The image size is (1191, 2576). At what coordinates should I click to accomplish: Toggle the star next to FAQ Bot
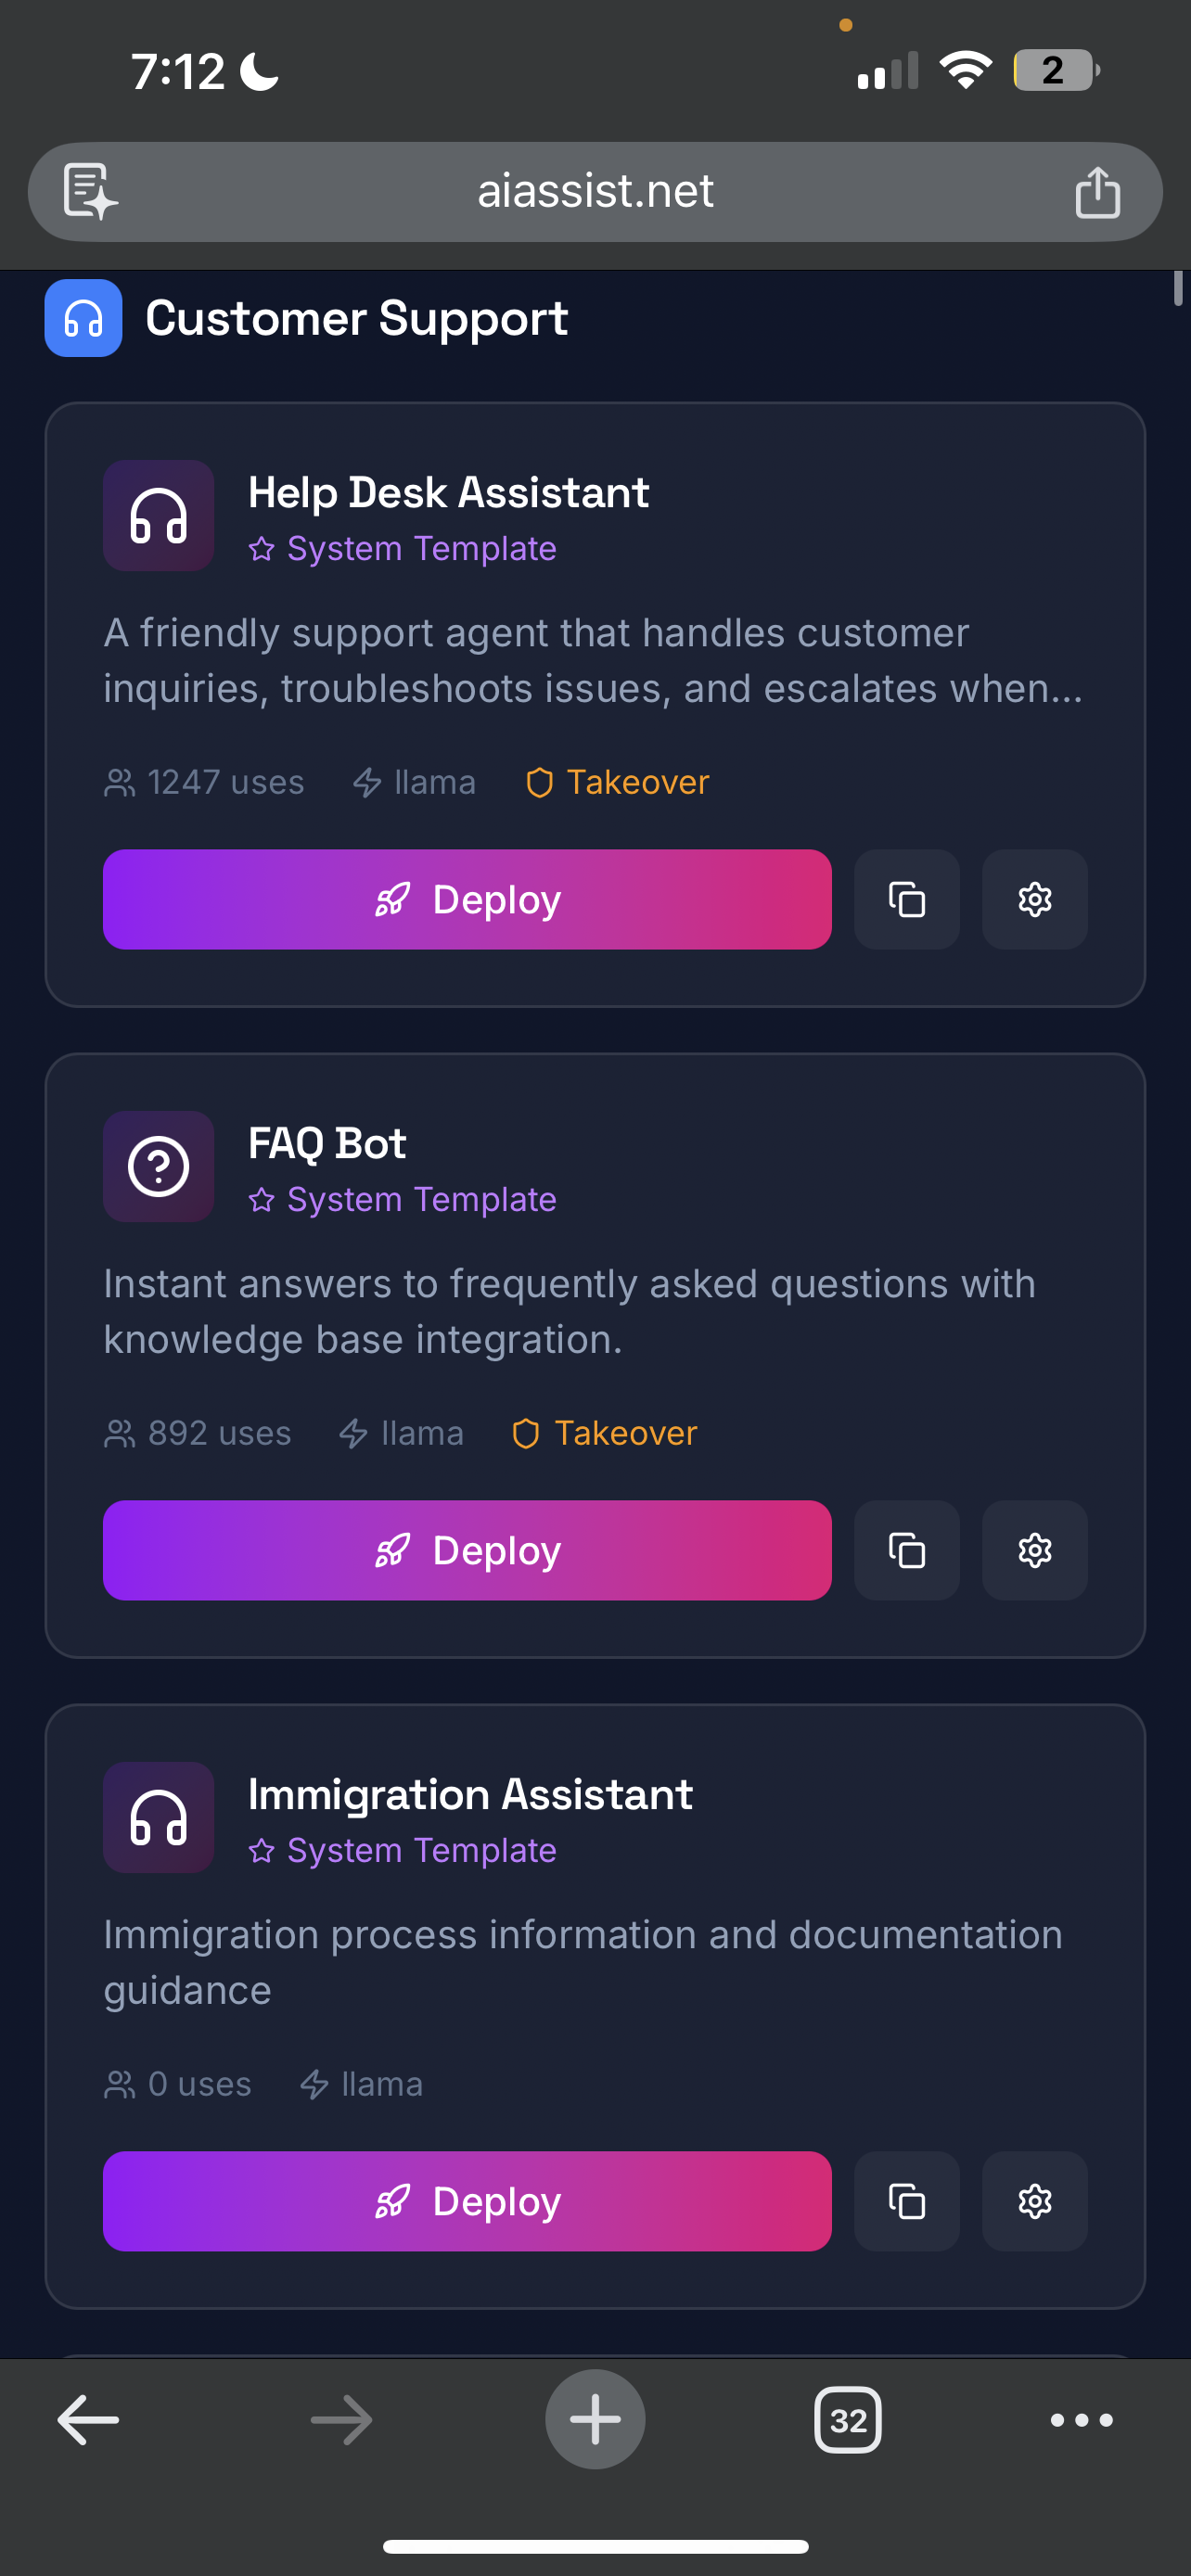pos(261,1199)
